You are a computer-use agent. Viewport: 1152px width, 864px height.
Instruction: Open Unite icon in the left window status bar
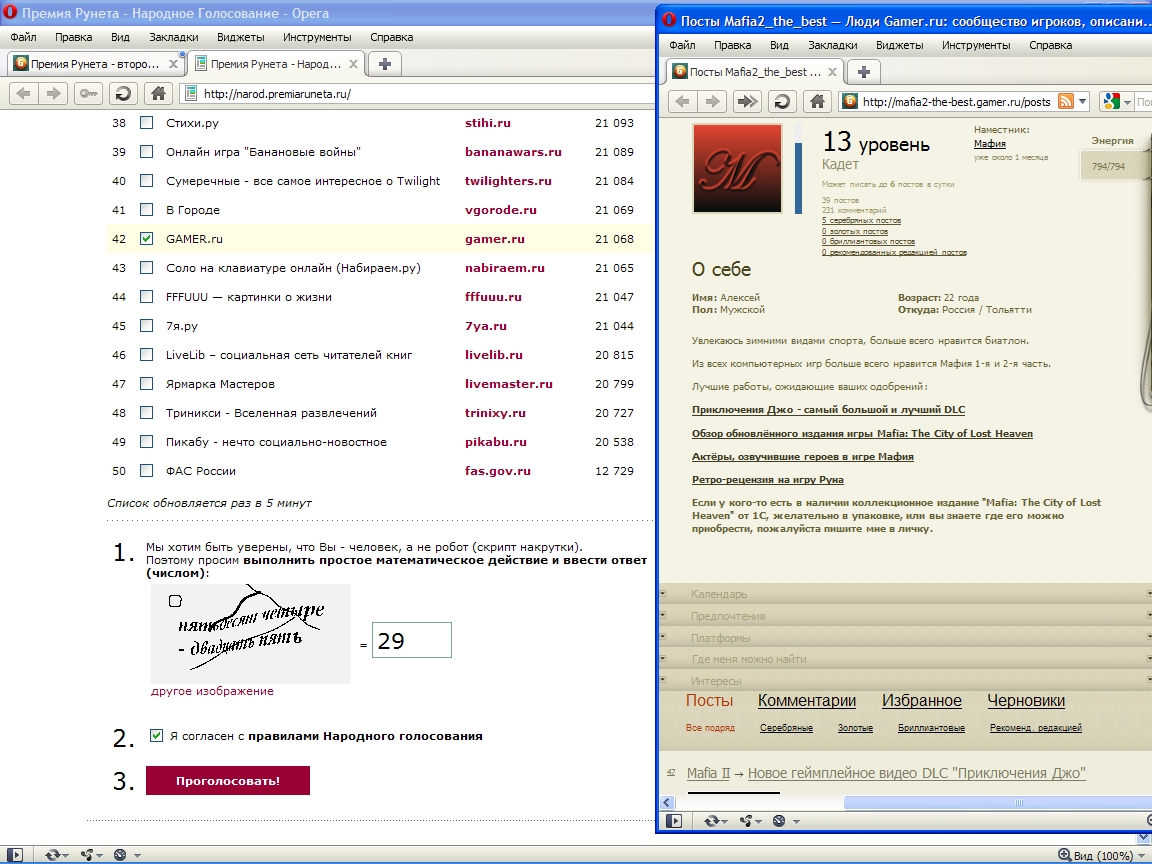[87, 855]
